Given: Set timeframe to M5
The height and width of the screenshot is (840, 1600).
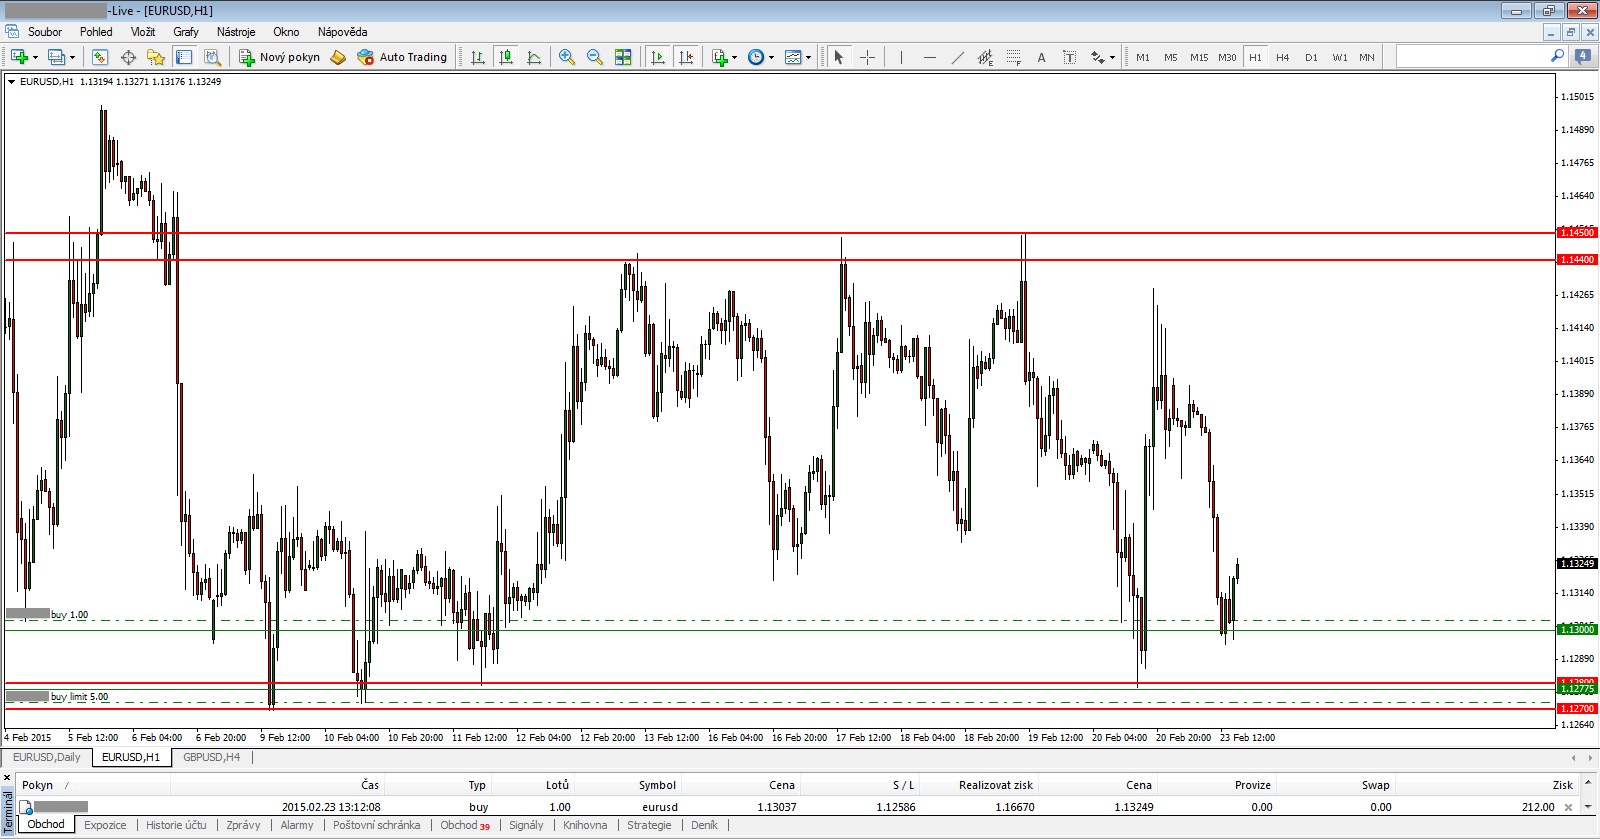Looking at the screenshot, I should (1171, 57).
